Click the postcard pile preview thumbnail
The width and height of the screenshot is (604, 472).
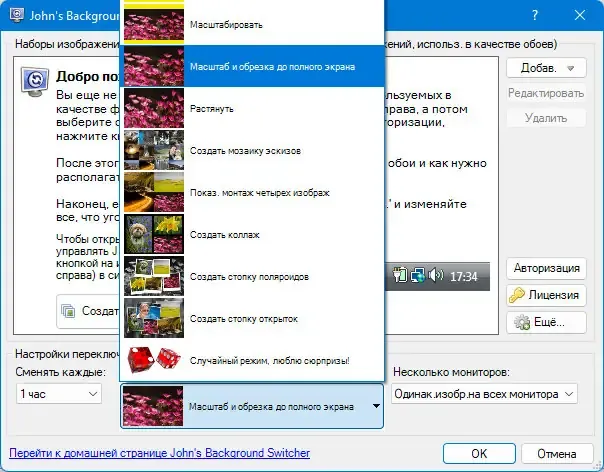tap(154, 318)
